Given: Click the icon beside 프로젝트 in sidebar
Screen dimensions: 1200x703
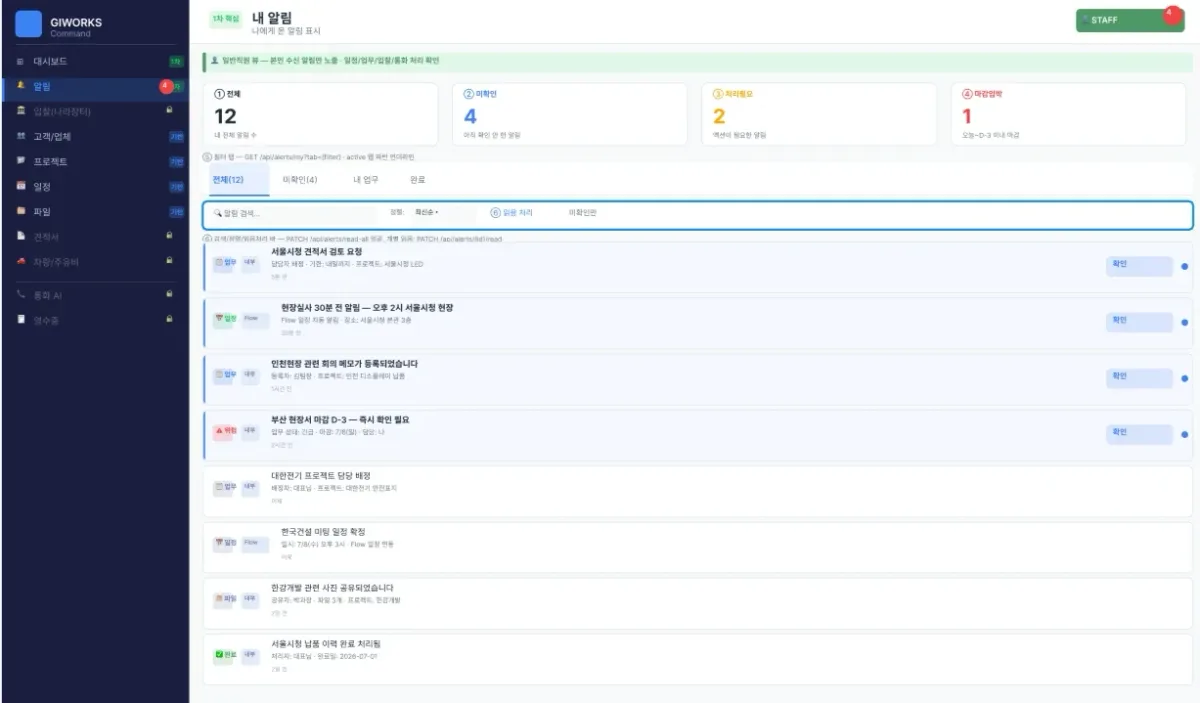Looking at the screenshot, I should click(21, 161).
